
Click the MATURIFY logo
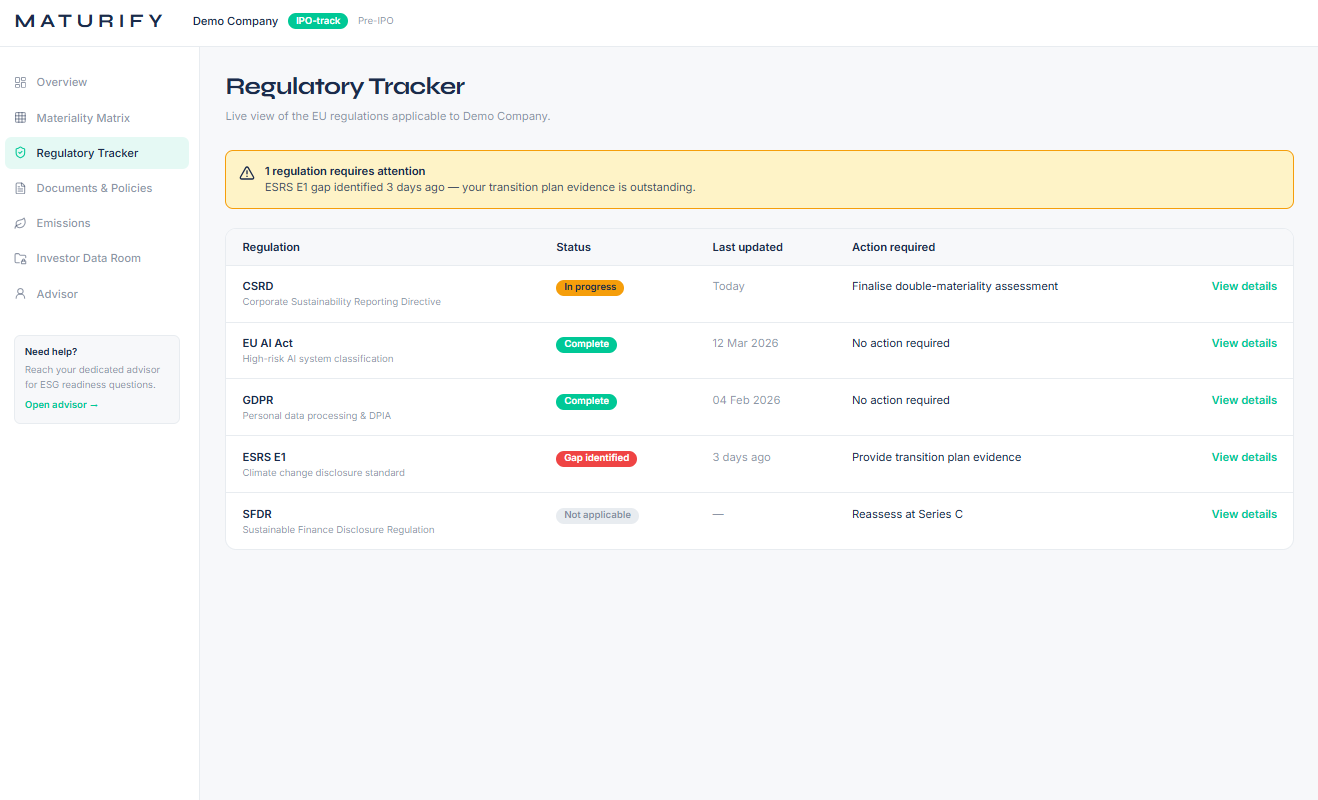89,21
